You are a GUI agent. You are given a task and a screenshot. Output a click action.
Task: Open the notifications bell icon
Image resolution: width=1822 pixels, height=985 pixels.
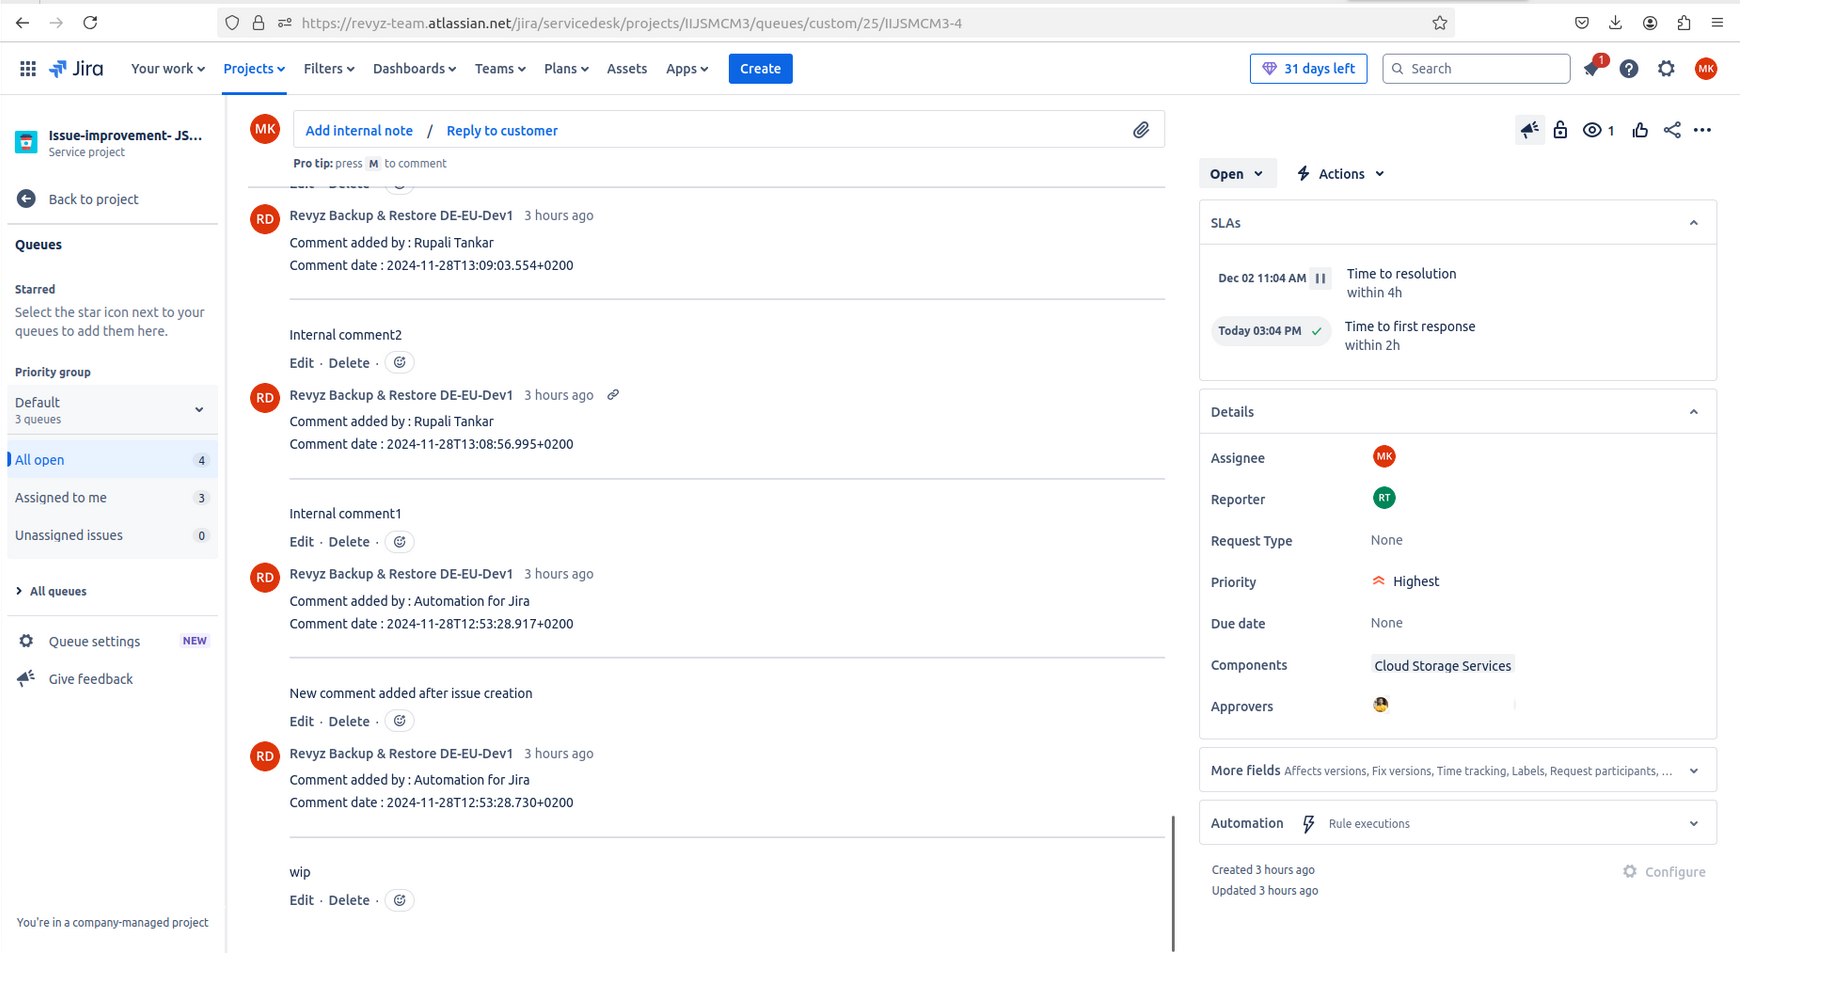coord(1591,69)
